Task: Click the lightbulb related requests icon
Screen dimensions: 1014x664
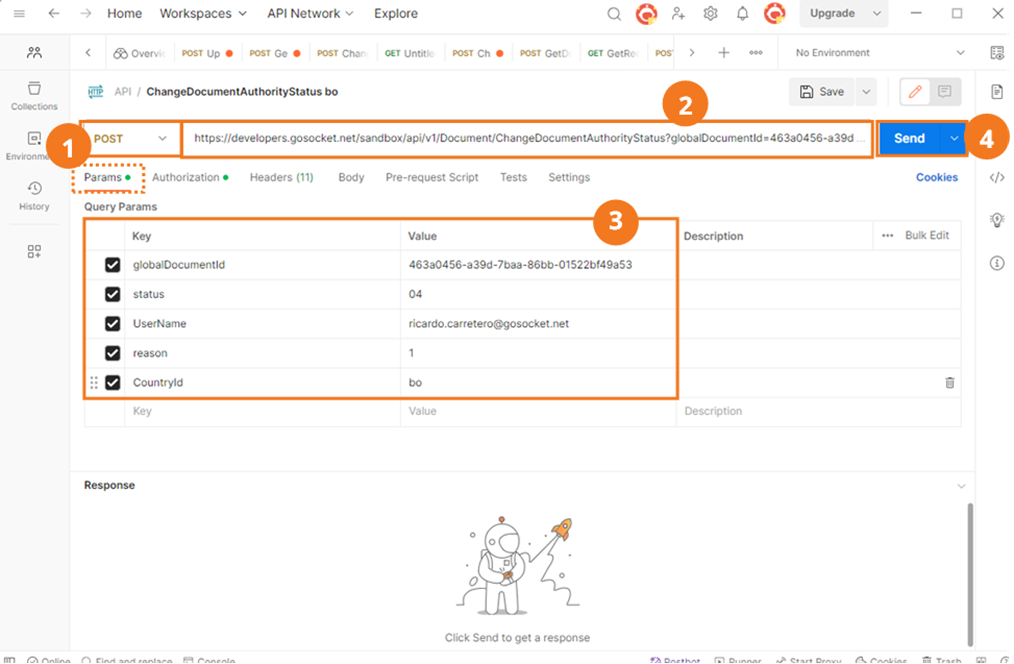Action: (x=997, y=220)
